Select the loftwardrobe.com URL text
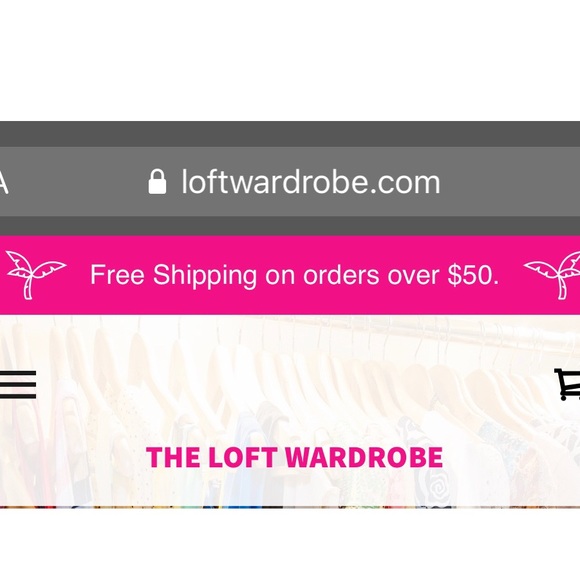 click(x=311, y=182)
